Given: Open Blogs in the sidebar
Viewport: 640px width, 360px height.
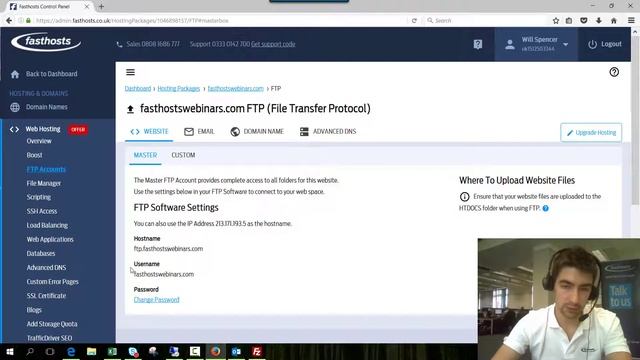Looking at the screenshot, I should pos(34,310).
